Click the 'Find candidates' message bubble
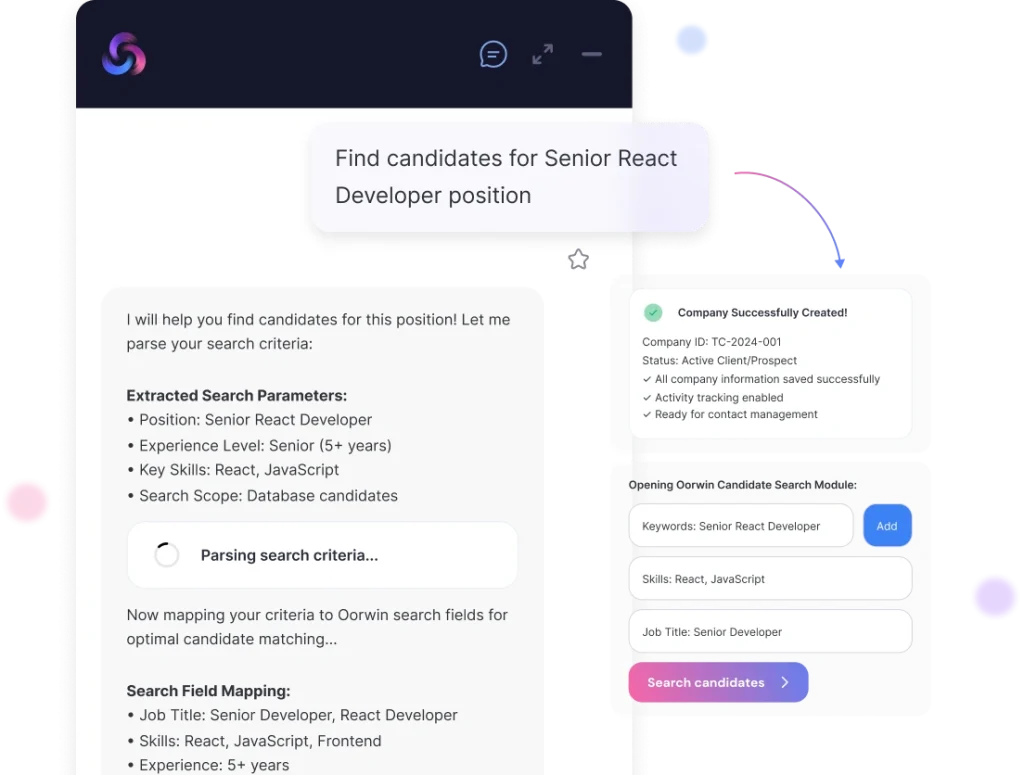 tap(508, 177)
